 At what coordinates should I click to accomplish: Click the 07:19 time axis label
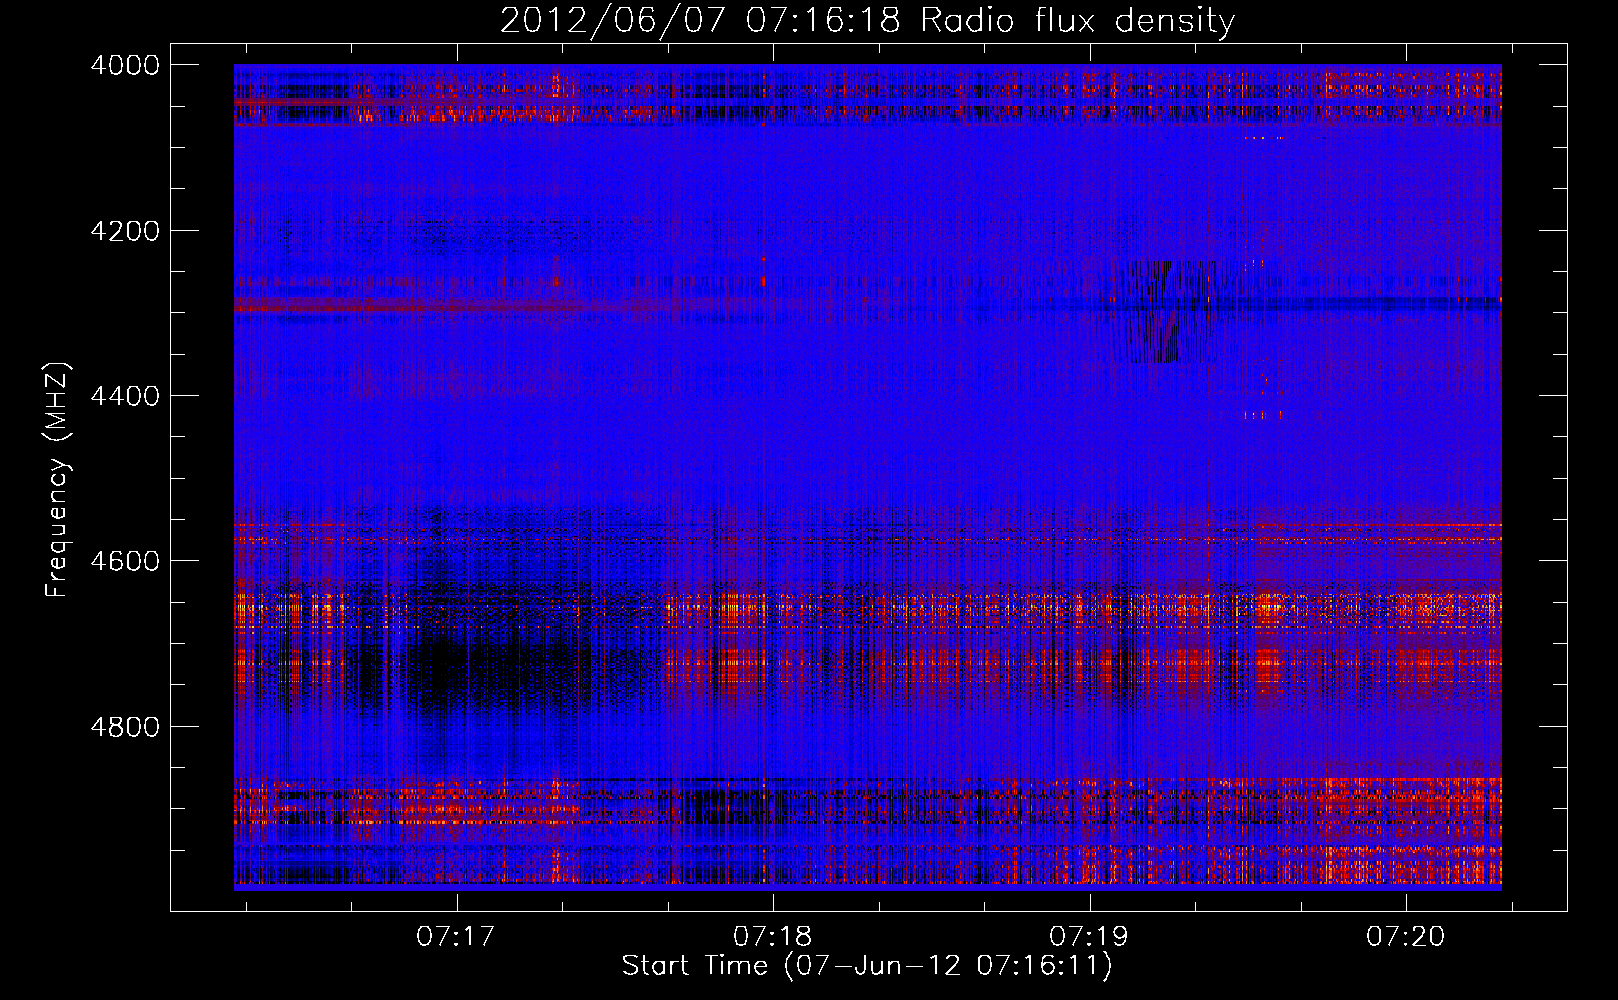[1089, 937]
